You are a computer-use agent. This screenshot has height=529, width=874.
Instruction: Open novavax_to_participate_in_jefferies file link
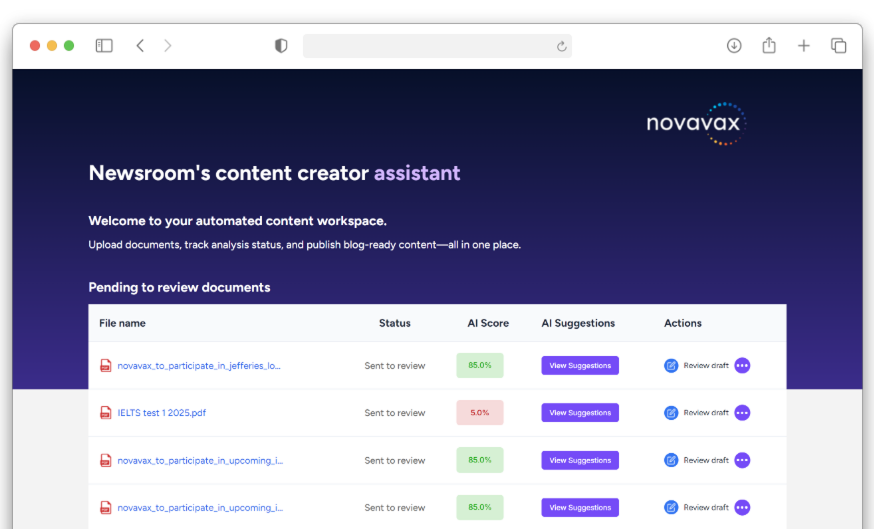(x=199, y=366)
